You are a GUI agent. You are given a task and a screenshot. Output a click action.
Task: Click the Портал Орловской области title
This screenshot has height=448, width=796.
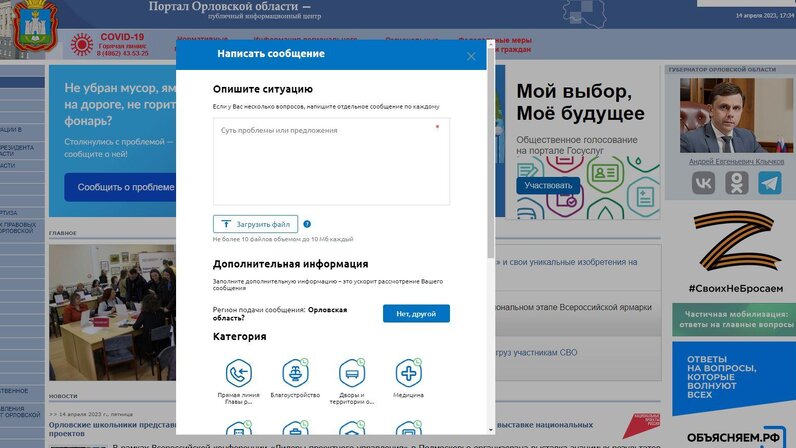tap(229, 7)
